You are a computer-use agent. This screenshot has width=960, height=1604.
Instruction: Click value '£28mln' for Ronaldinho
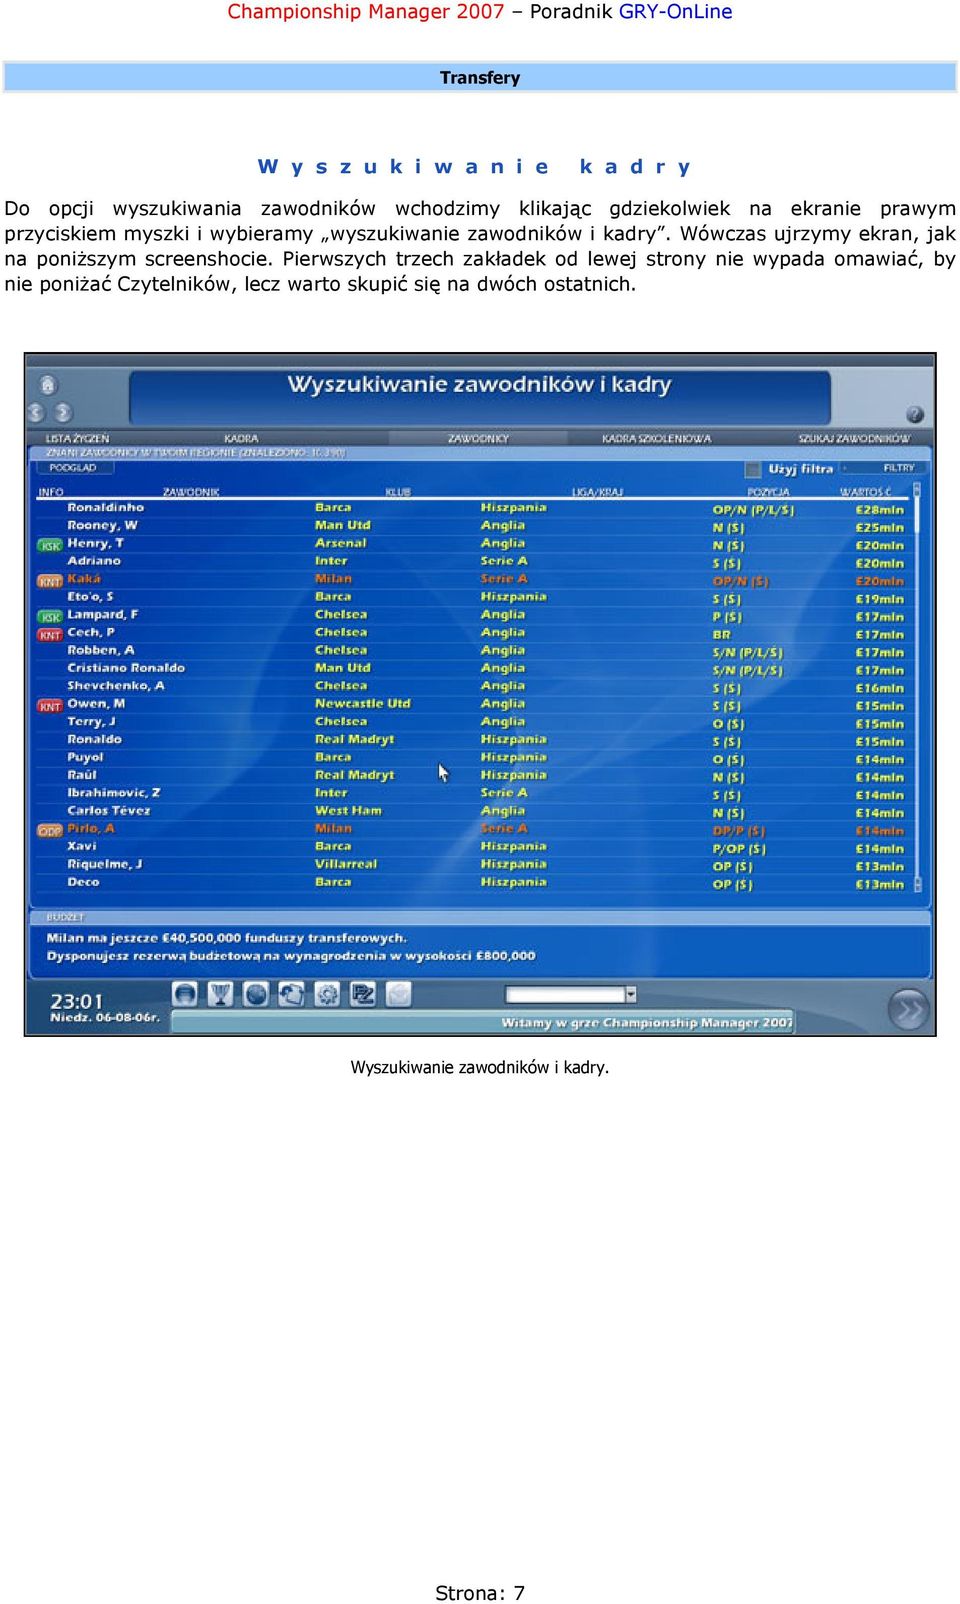(879, 510)
